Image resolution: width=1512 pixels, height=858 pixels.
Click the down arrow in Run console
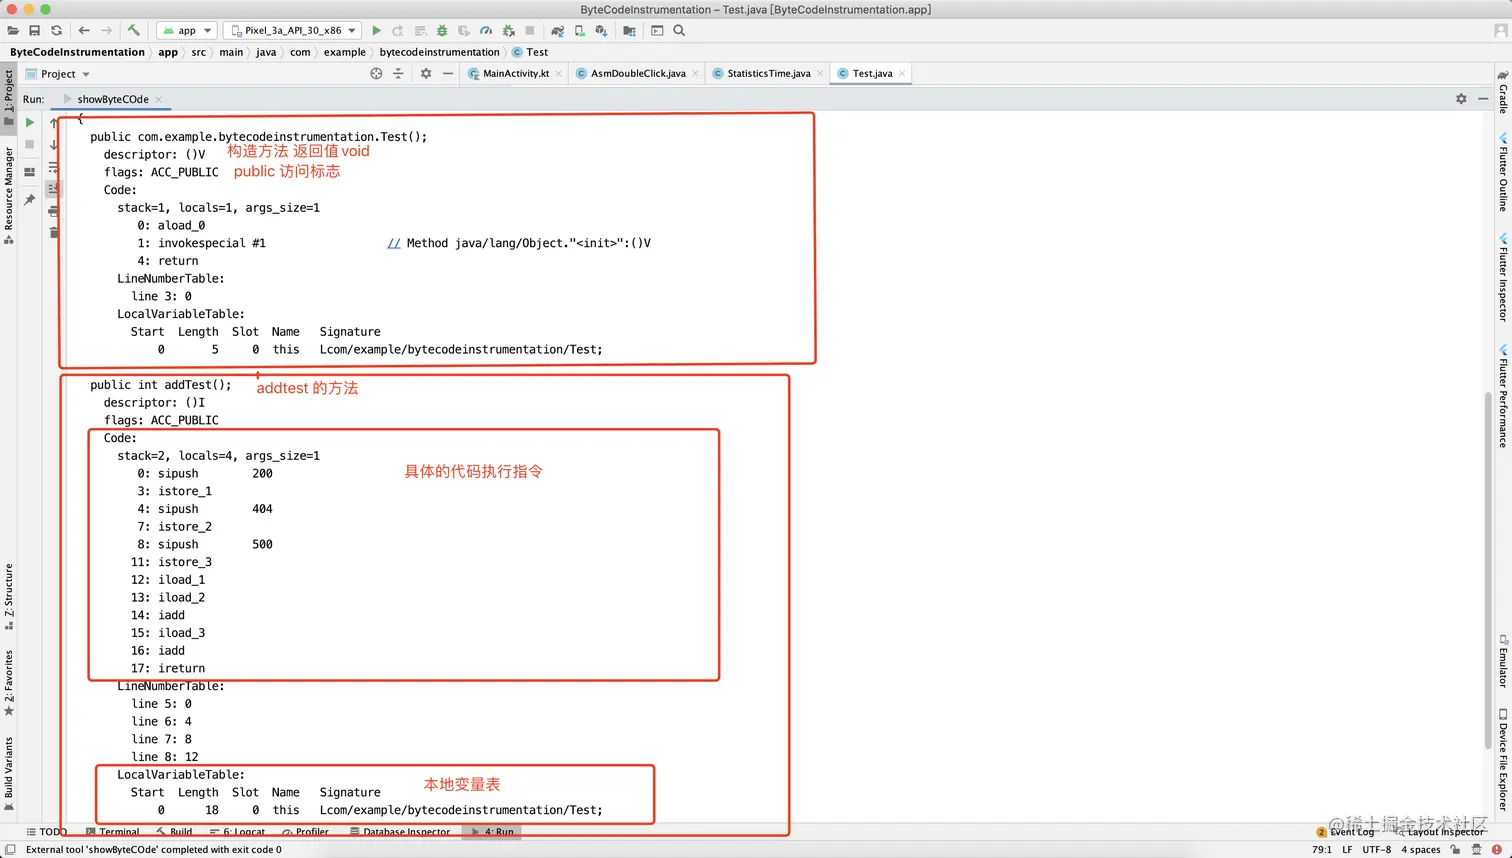click(x=54, y=144)
